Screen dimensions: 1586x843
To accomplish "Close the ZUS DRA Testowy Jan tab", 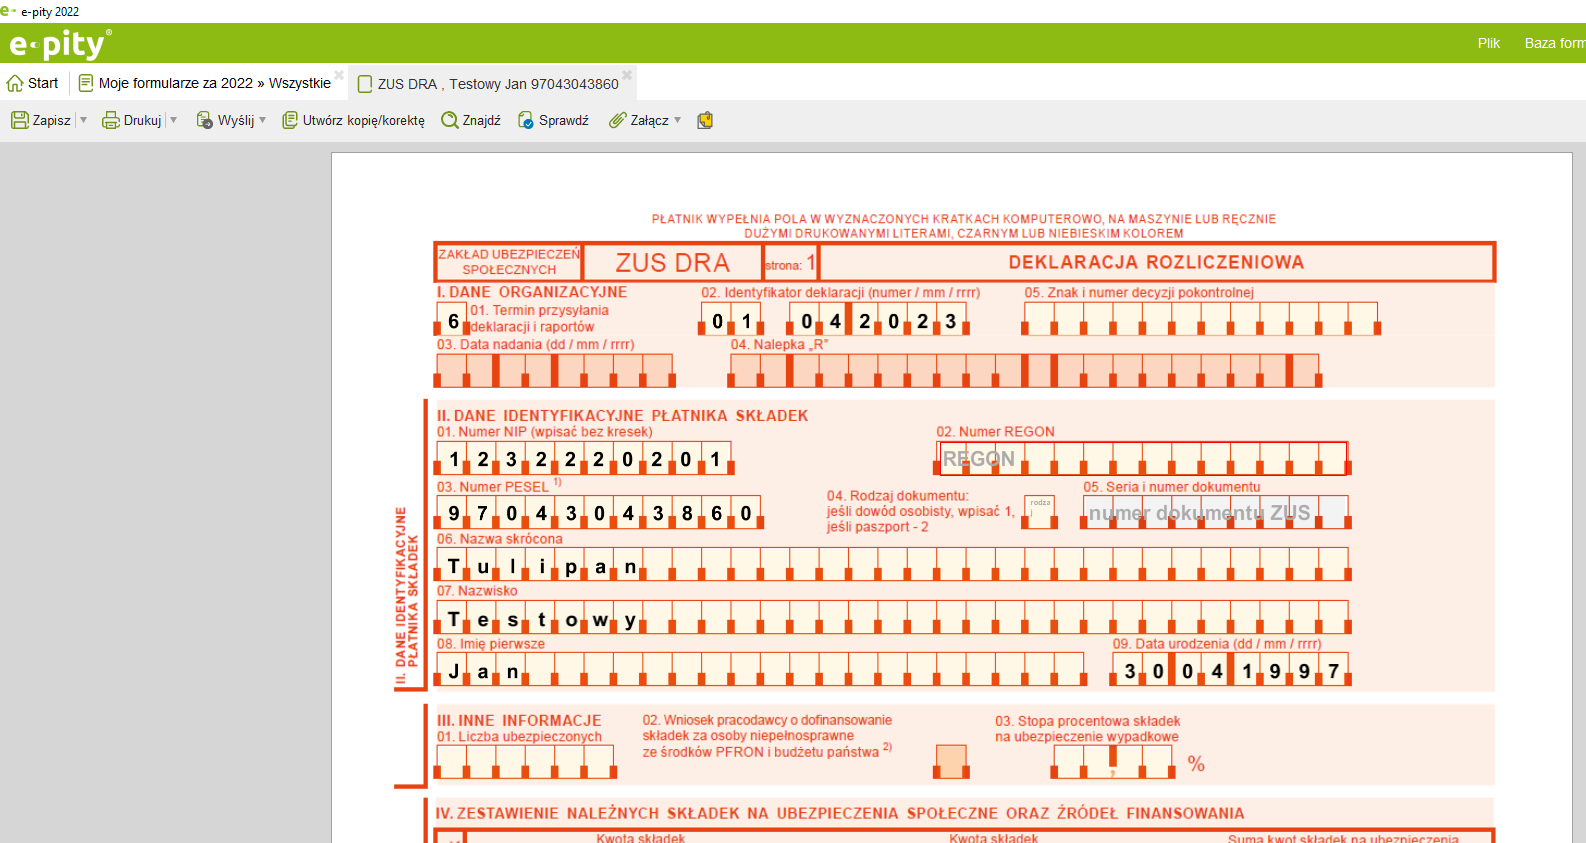I will pos(627,75).
